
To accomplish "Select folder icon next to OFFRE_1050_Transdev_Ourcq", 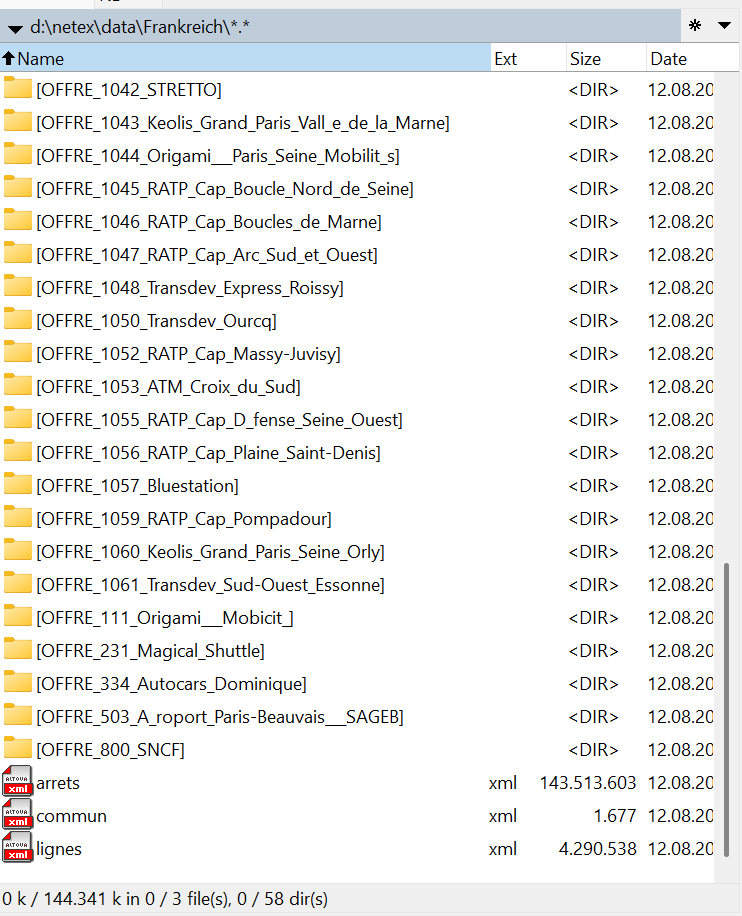I will [18, 319].
